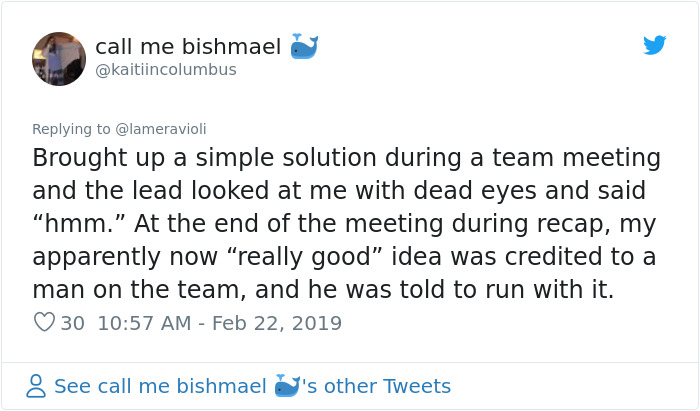Click the person icon beside See other Tweets
The image size is (700, 411).
pyautogui.click(x=36, y=386)
